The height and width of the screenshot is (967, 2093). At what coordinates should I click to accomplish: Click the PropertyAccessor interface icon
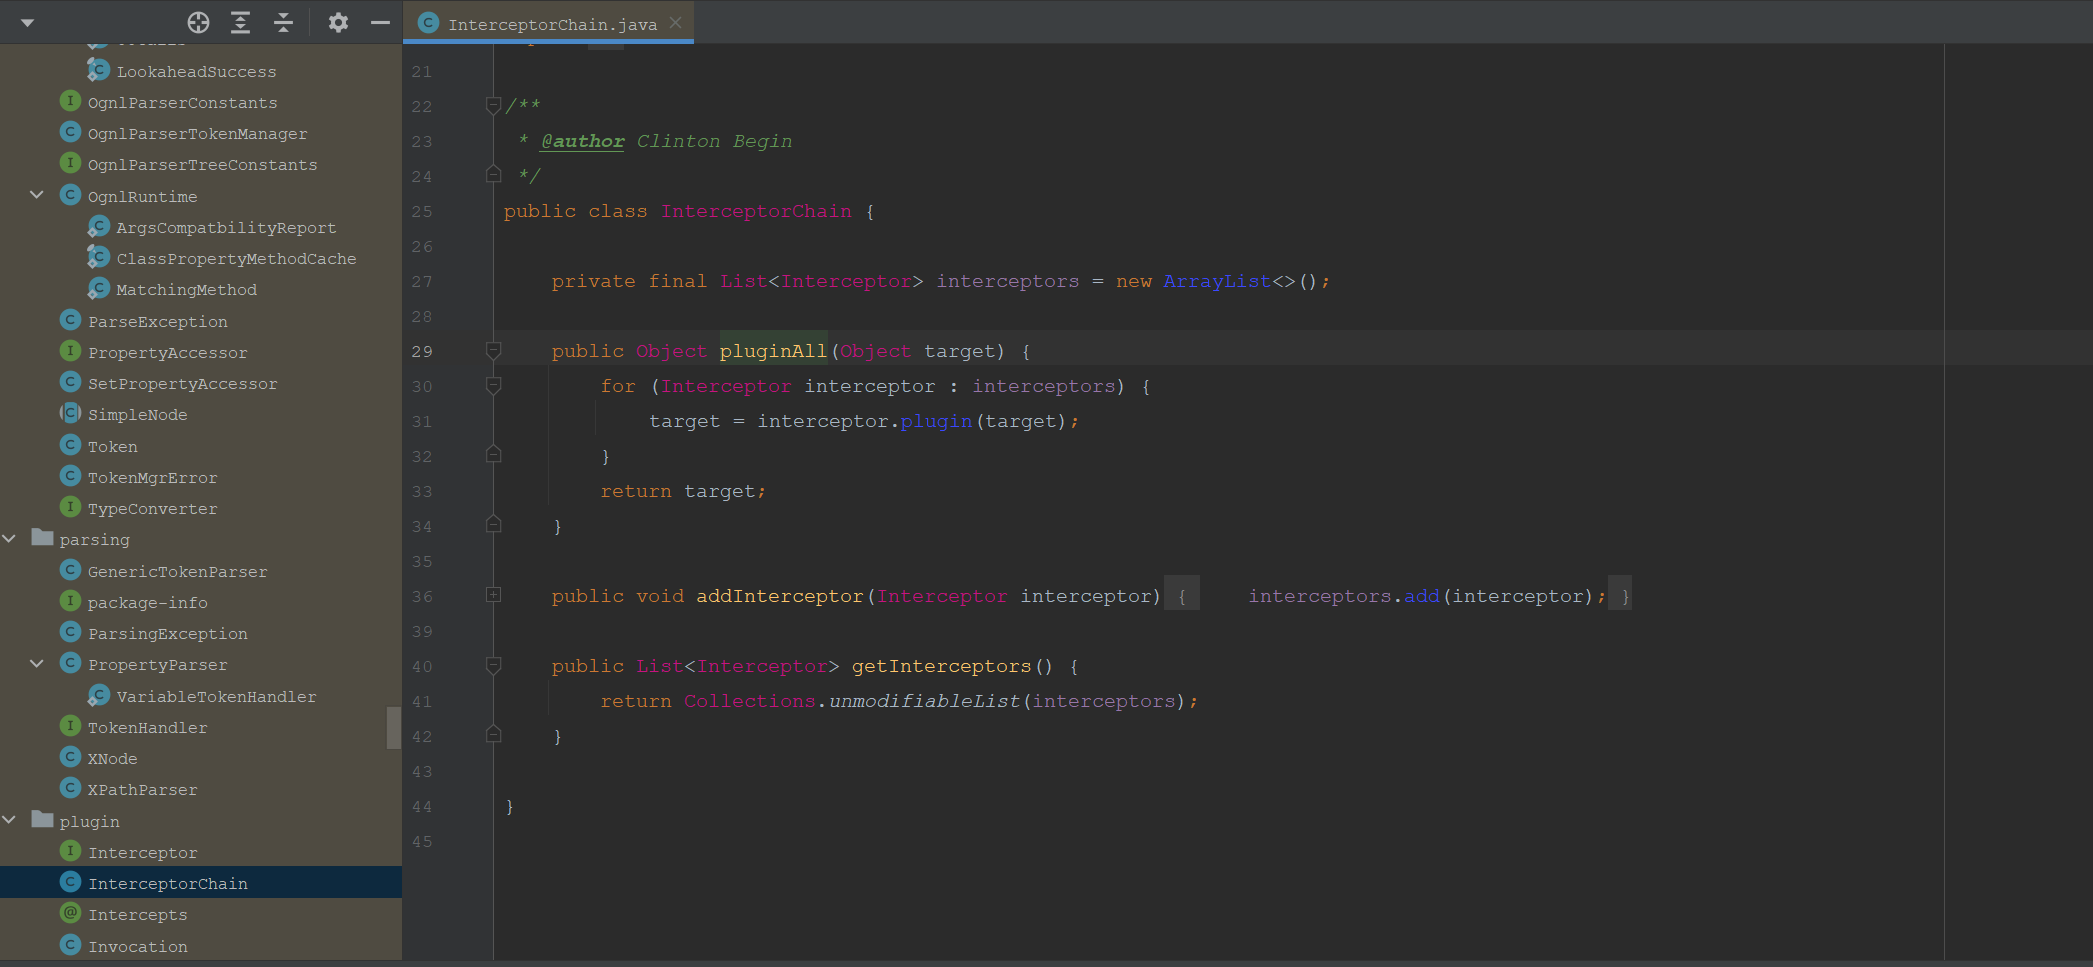tap(70, 351)
